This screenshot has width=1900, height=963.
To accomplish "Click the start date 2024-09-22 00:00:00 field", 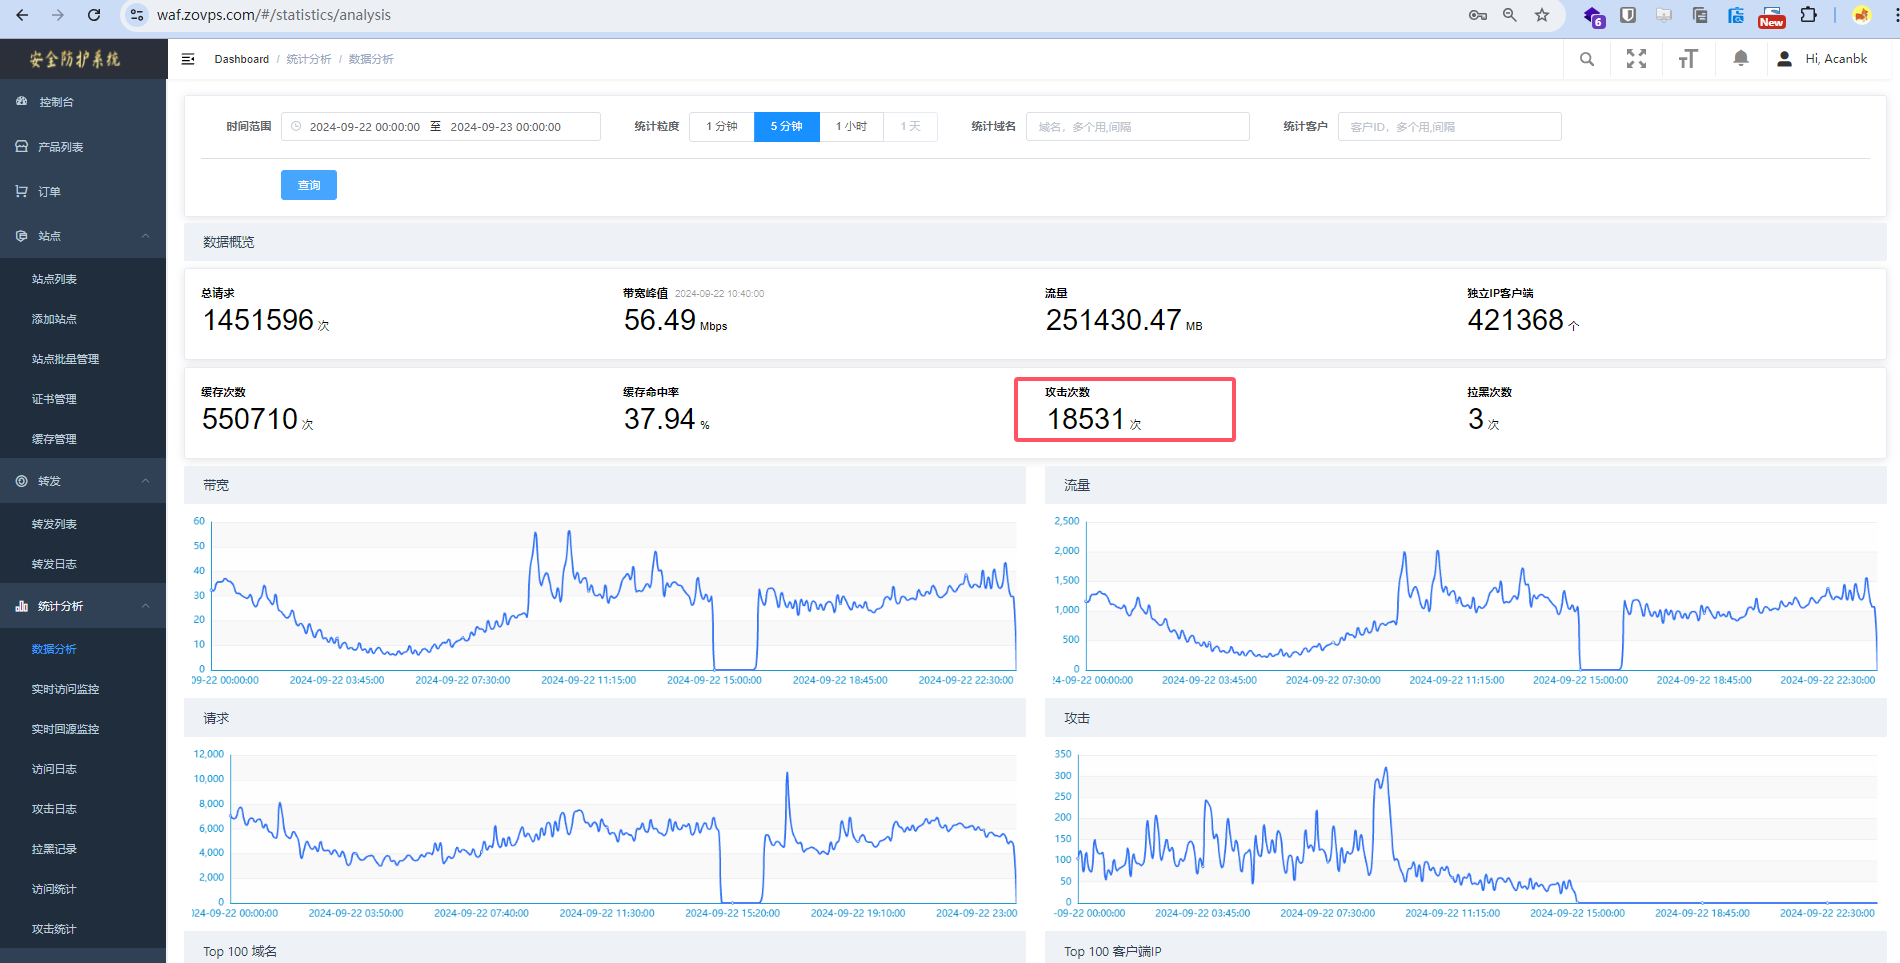I will click(x=365, y=127).
